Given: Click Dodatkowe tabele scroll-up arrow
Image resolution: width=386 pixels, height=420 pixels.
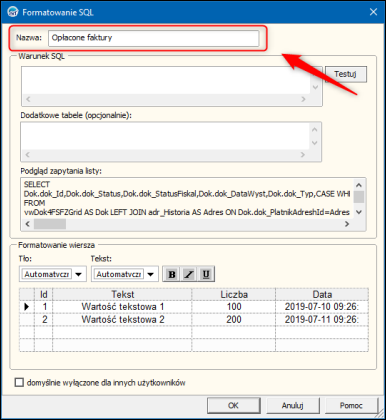Looking at the screenshot, I should [314, 130].
